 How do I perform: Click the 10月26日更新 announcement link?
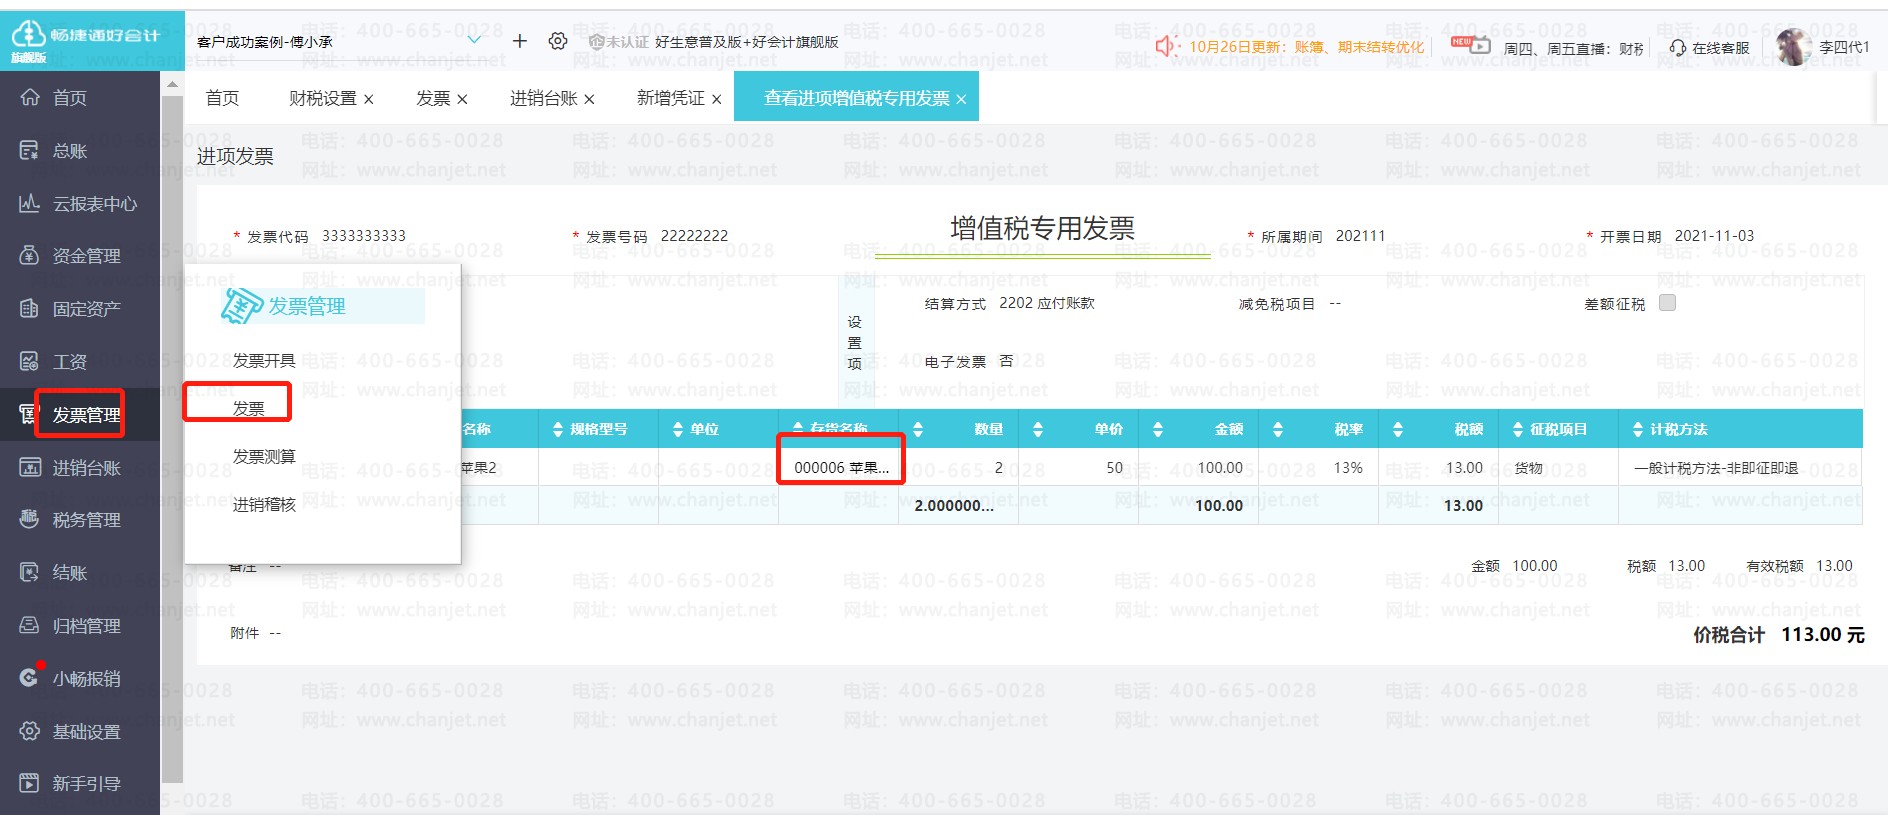coord(1305,47)
